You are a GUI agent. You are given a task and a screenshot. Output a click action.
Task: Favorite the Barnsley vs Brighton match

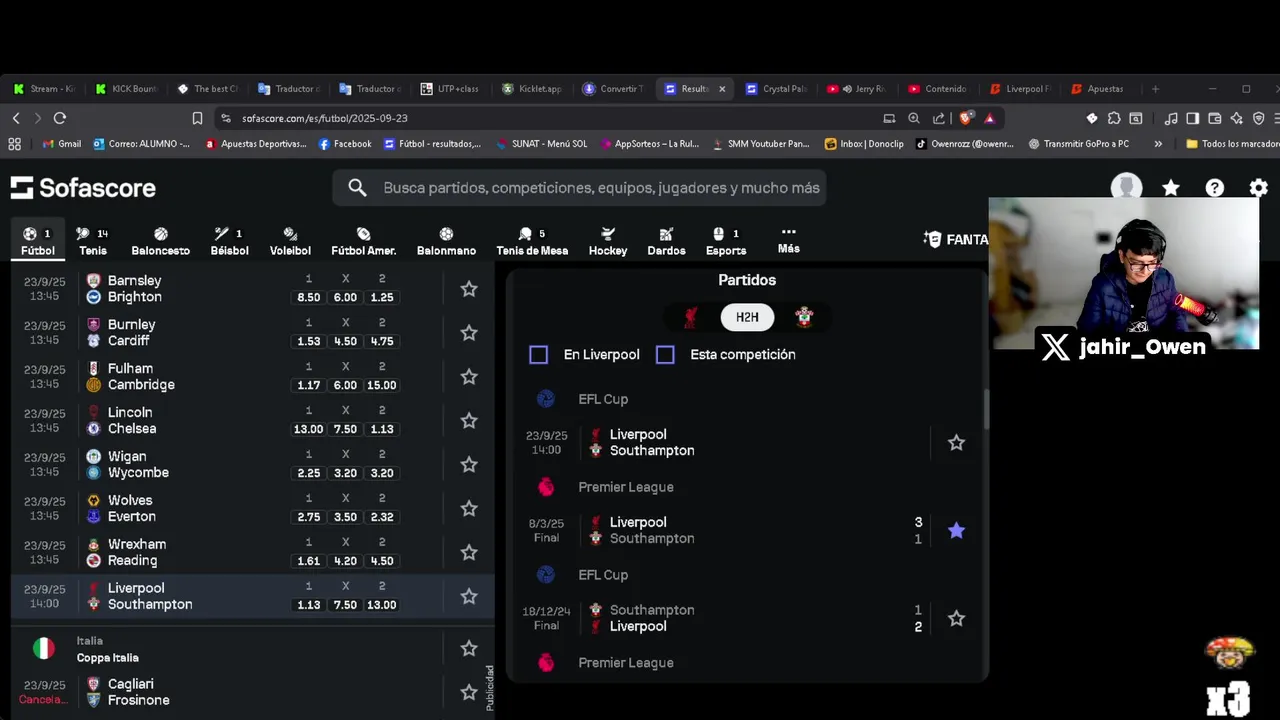(469, 289)
